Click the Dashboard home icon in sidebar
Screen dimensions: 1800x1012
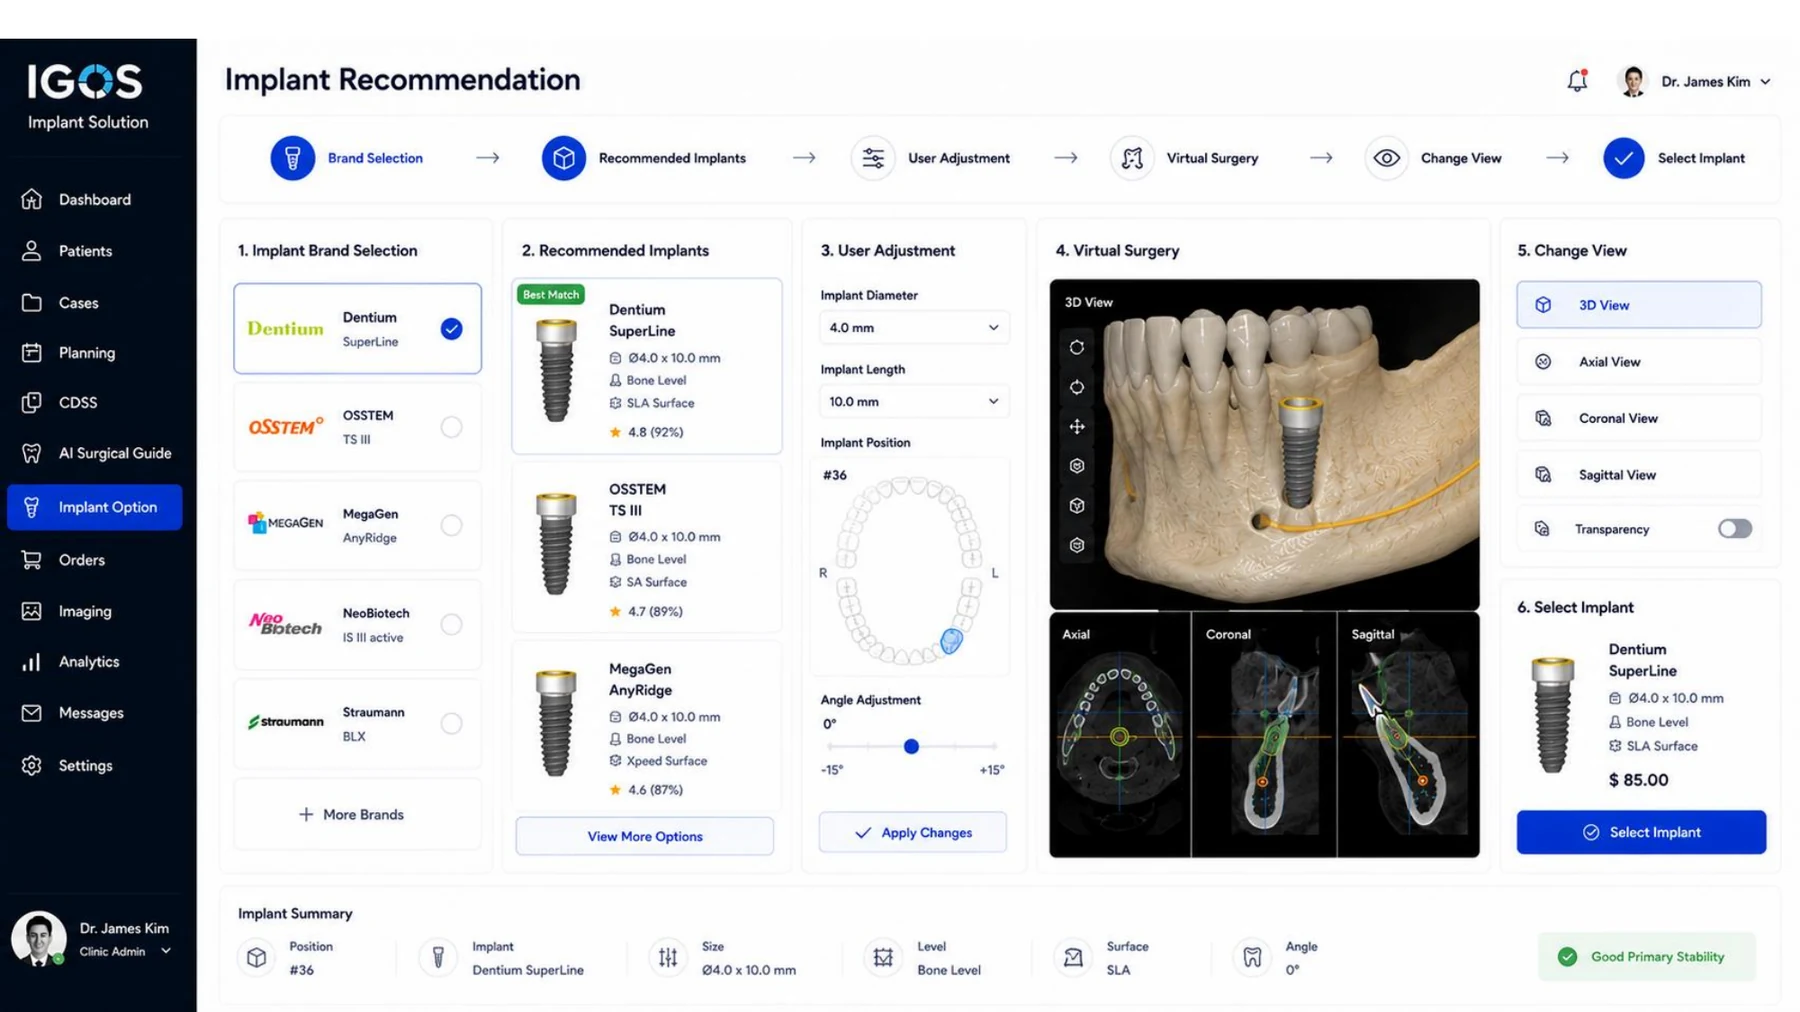32,199
